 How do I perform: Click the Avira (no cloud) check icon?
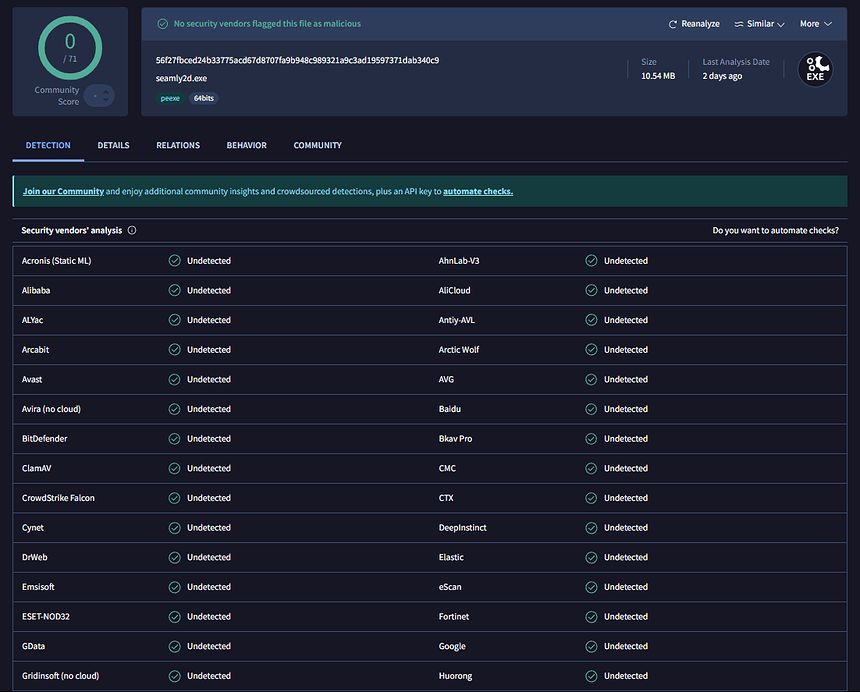point(174,409)
